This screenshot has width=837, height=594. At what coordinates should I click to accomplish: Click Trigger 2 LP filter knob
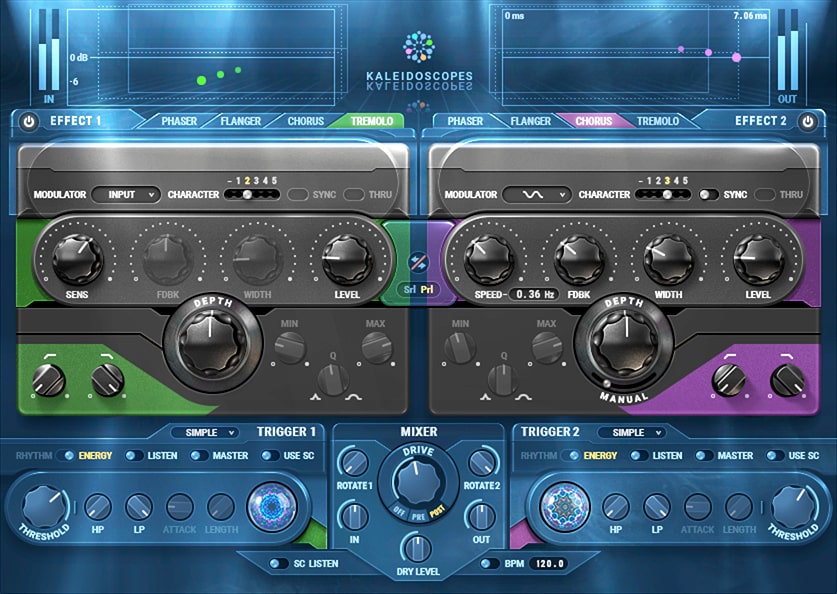click(x=657, y=507)
